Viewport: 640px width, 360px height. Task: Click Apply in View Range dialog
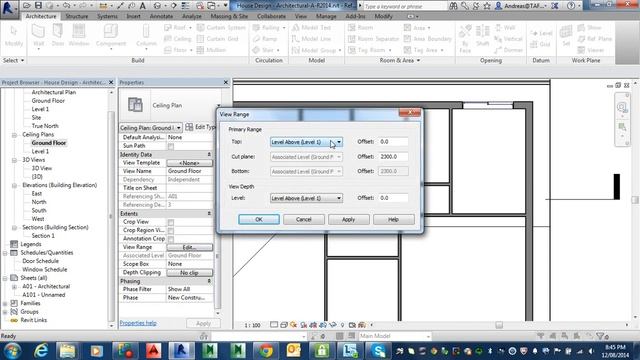pyautogui.click(x=349, y=220)
